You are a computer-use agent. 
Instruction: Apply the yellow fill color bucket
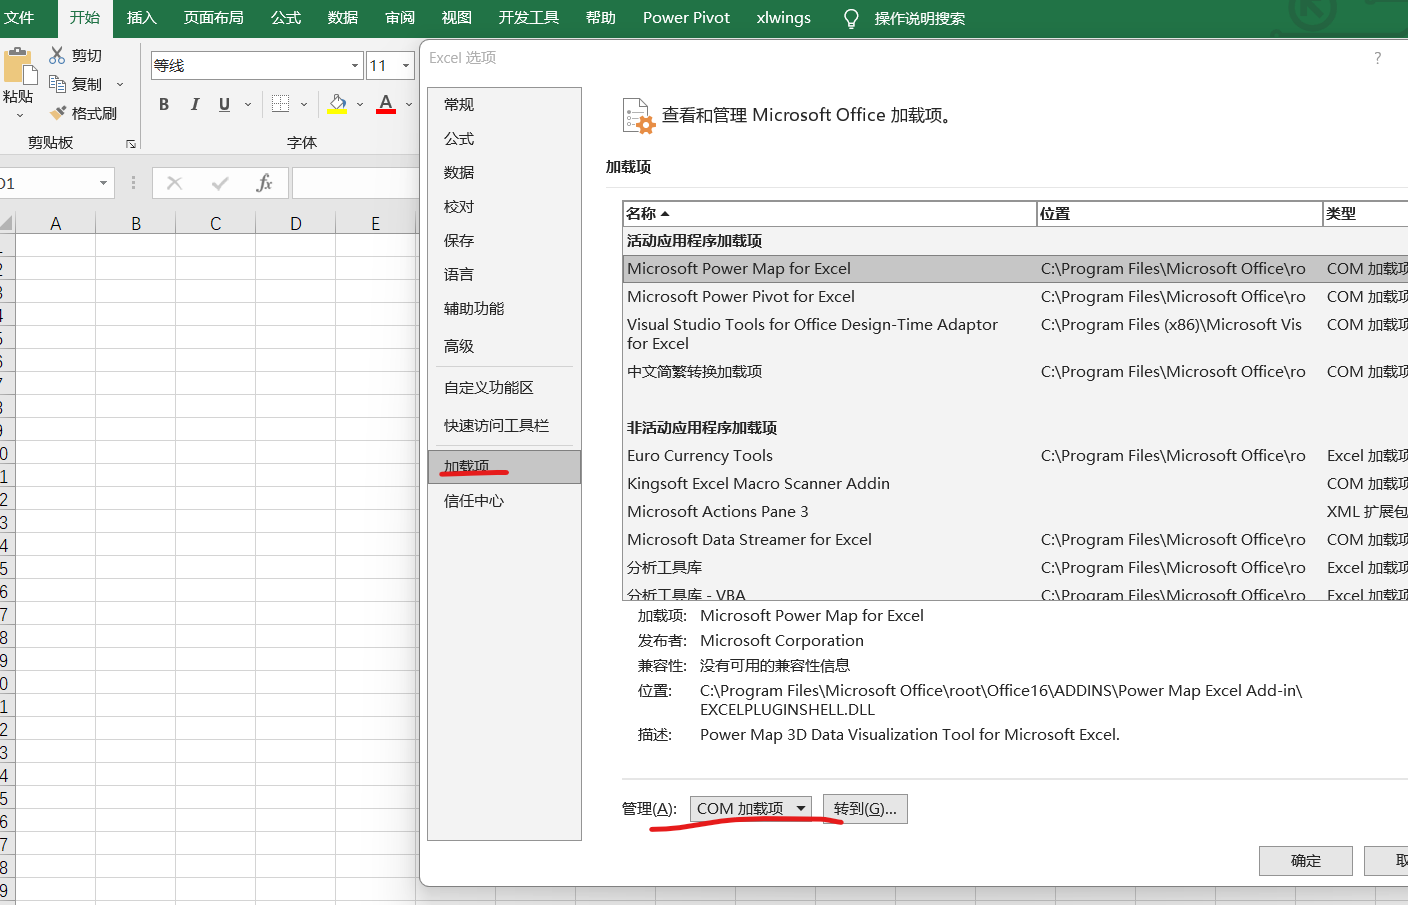(x=338, y=104)
